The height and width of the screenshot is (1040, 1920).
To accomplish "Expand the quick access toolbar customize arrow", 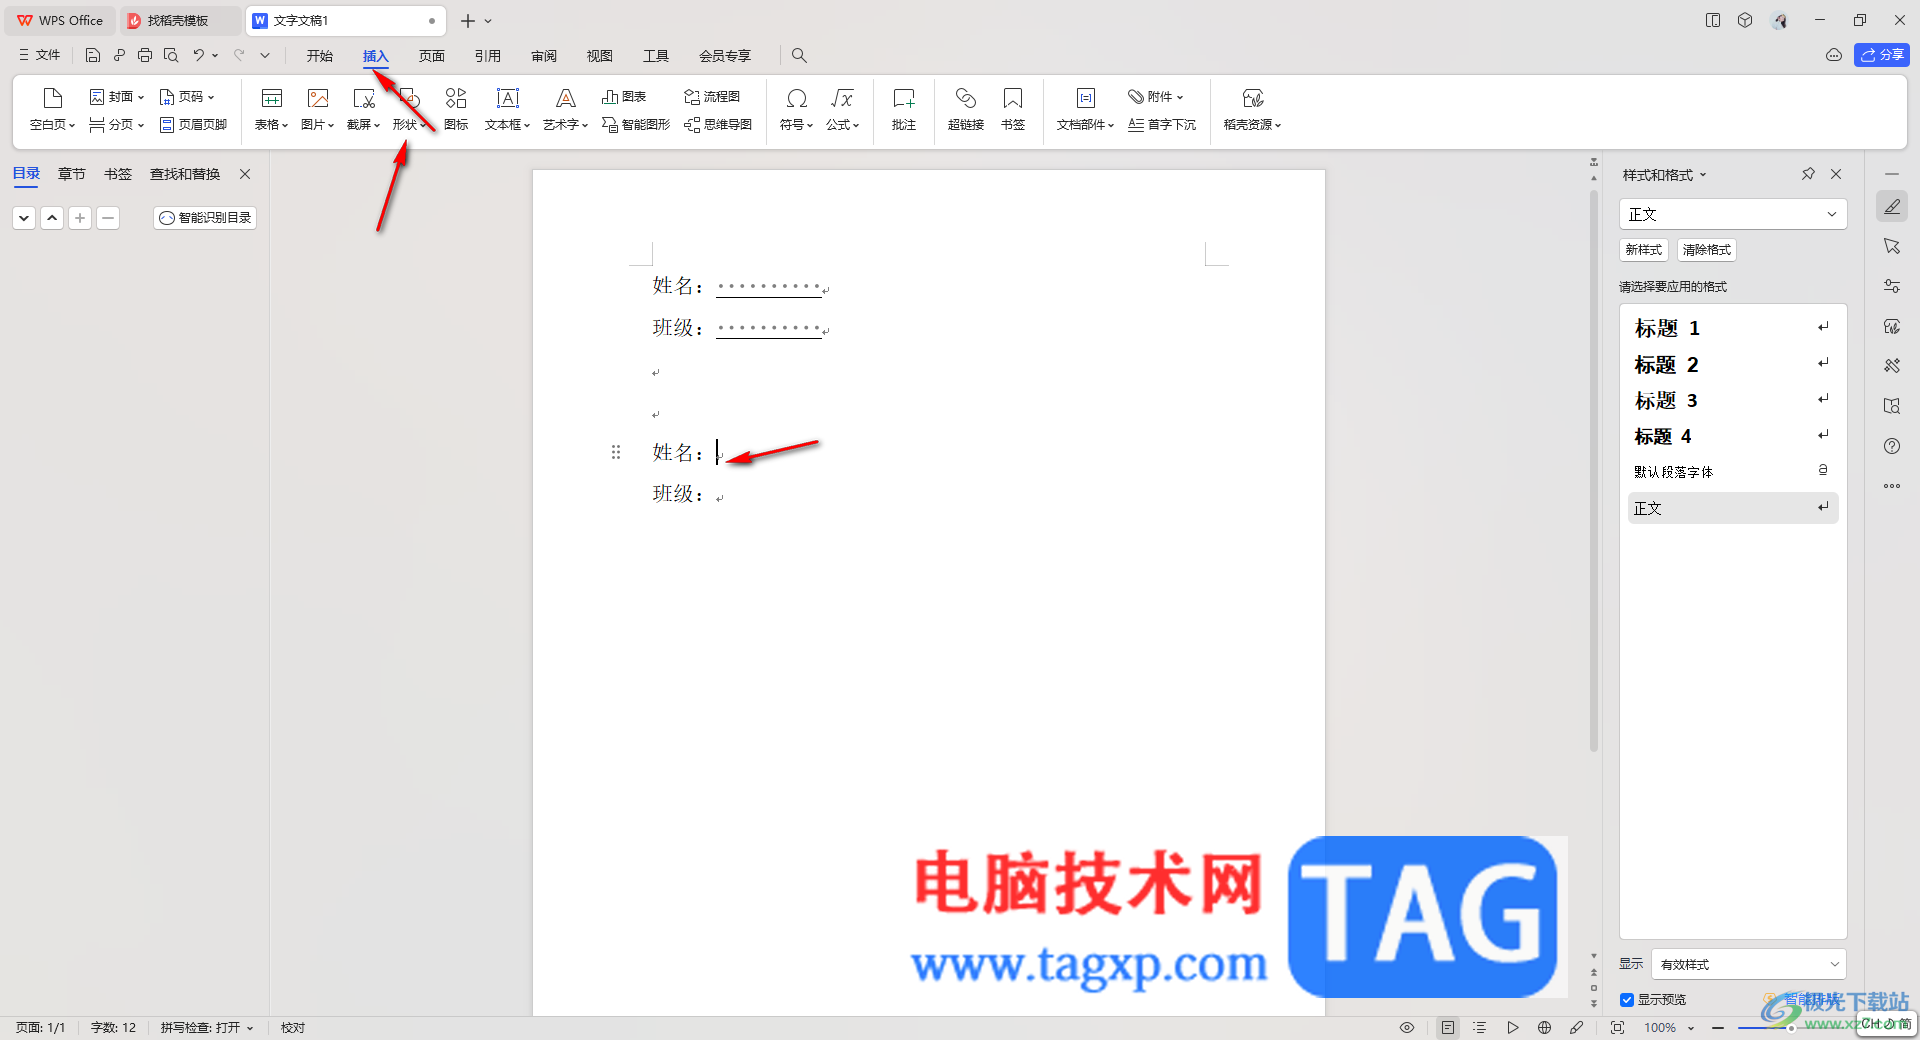I will 265,56.
